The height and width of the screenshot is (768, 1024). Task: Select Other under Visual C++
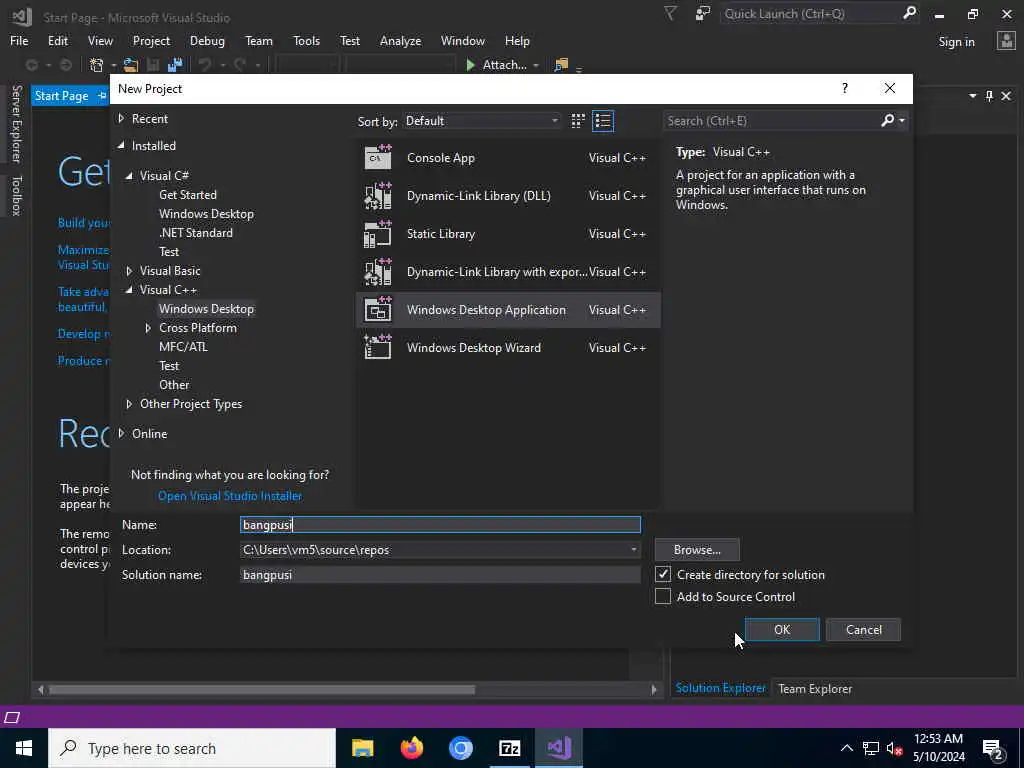tap(174, 385)
